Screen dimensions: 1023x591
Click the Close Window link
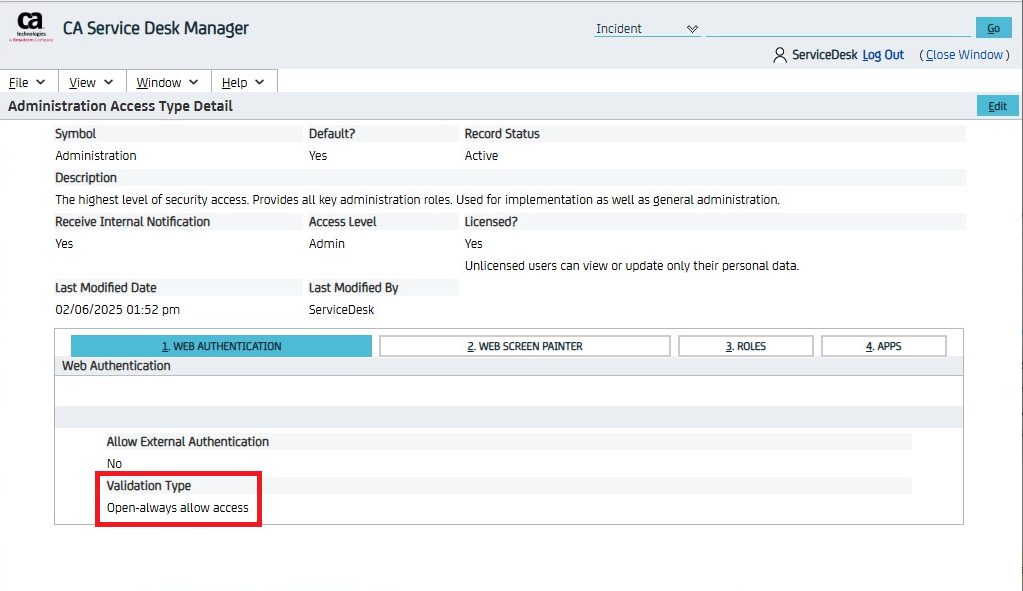pos(964,55)
